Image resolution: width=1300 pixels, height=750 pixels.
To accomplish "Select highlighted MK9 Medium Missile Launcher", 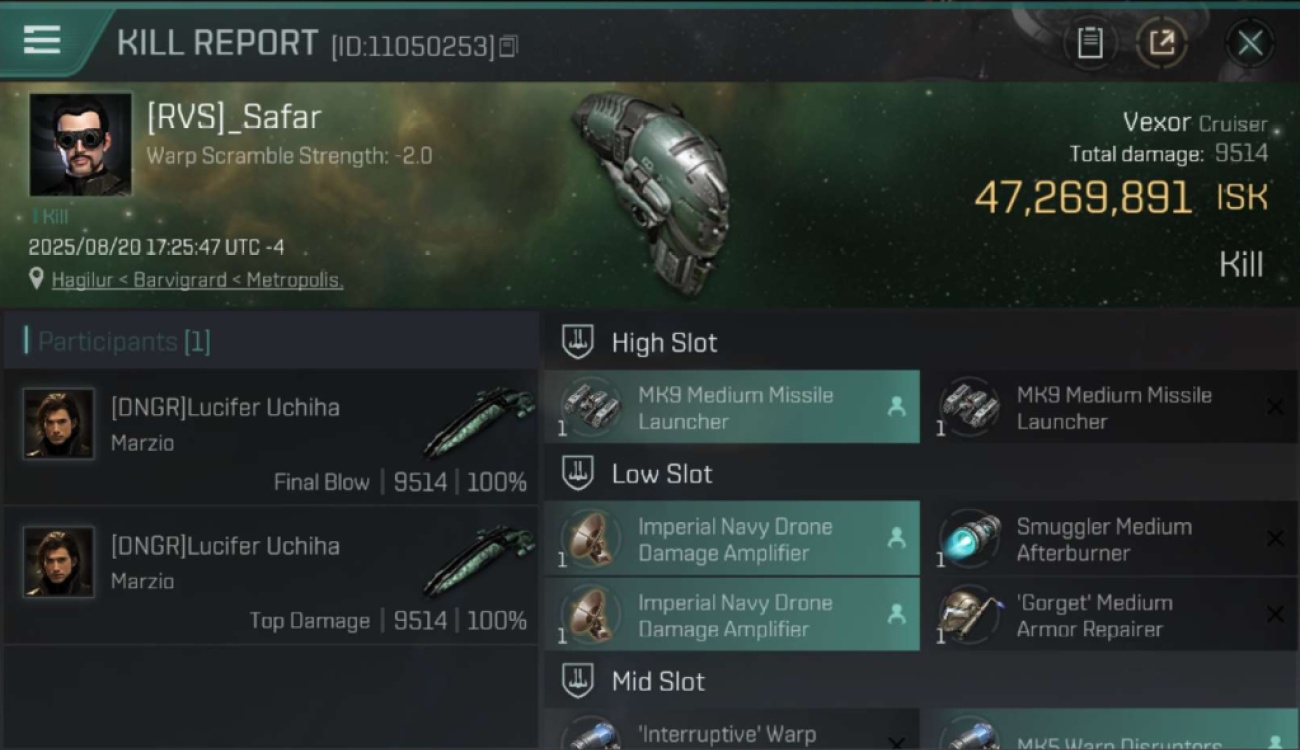I will (x=732, y=407).
